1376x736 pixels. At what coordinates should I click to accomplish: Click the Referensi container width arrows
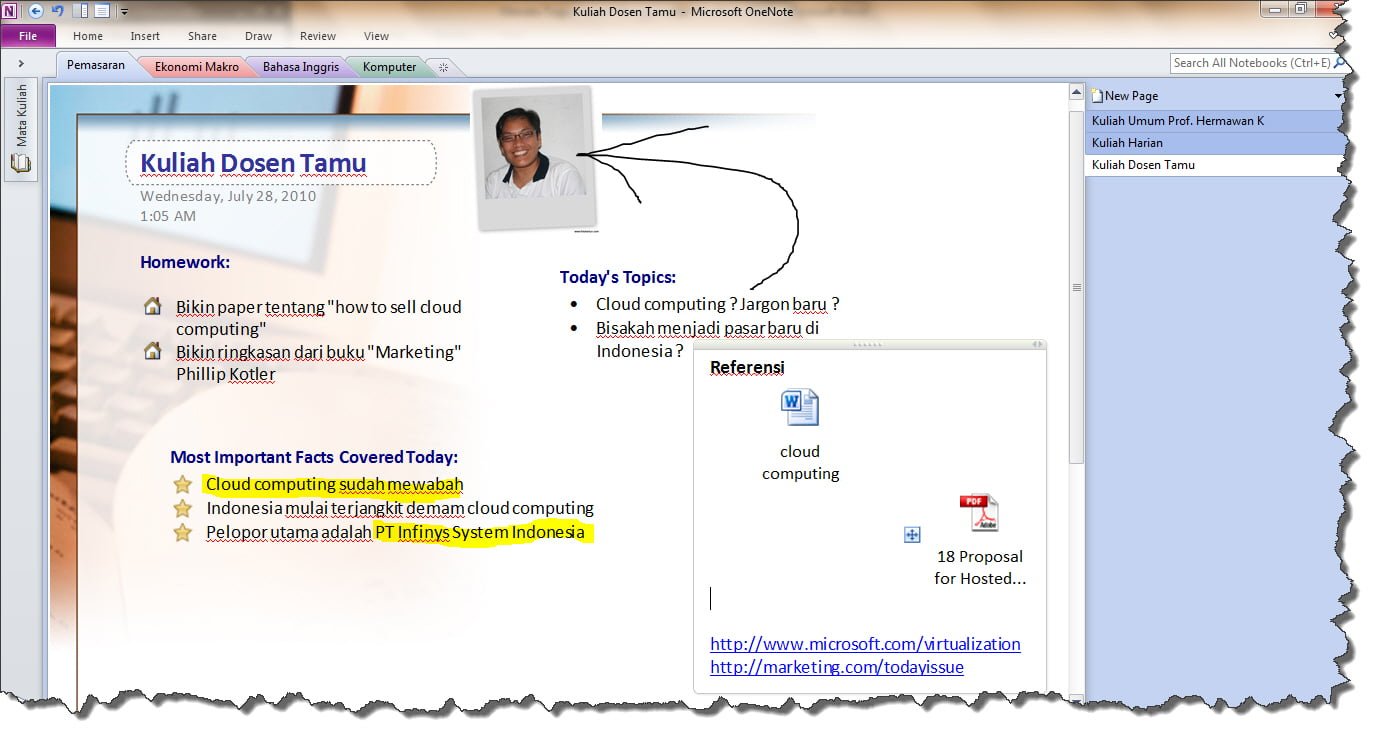(x=1037, y=344)
